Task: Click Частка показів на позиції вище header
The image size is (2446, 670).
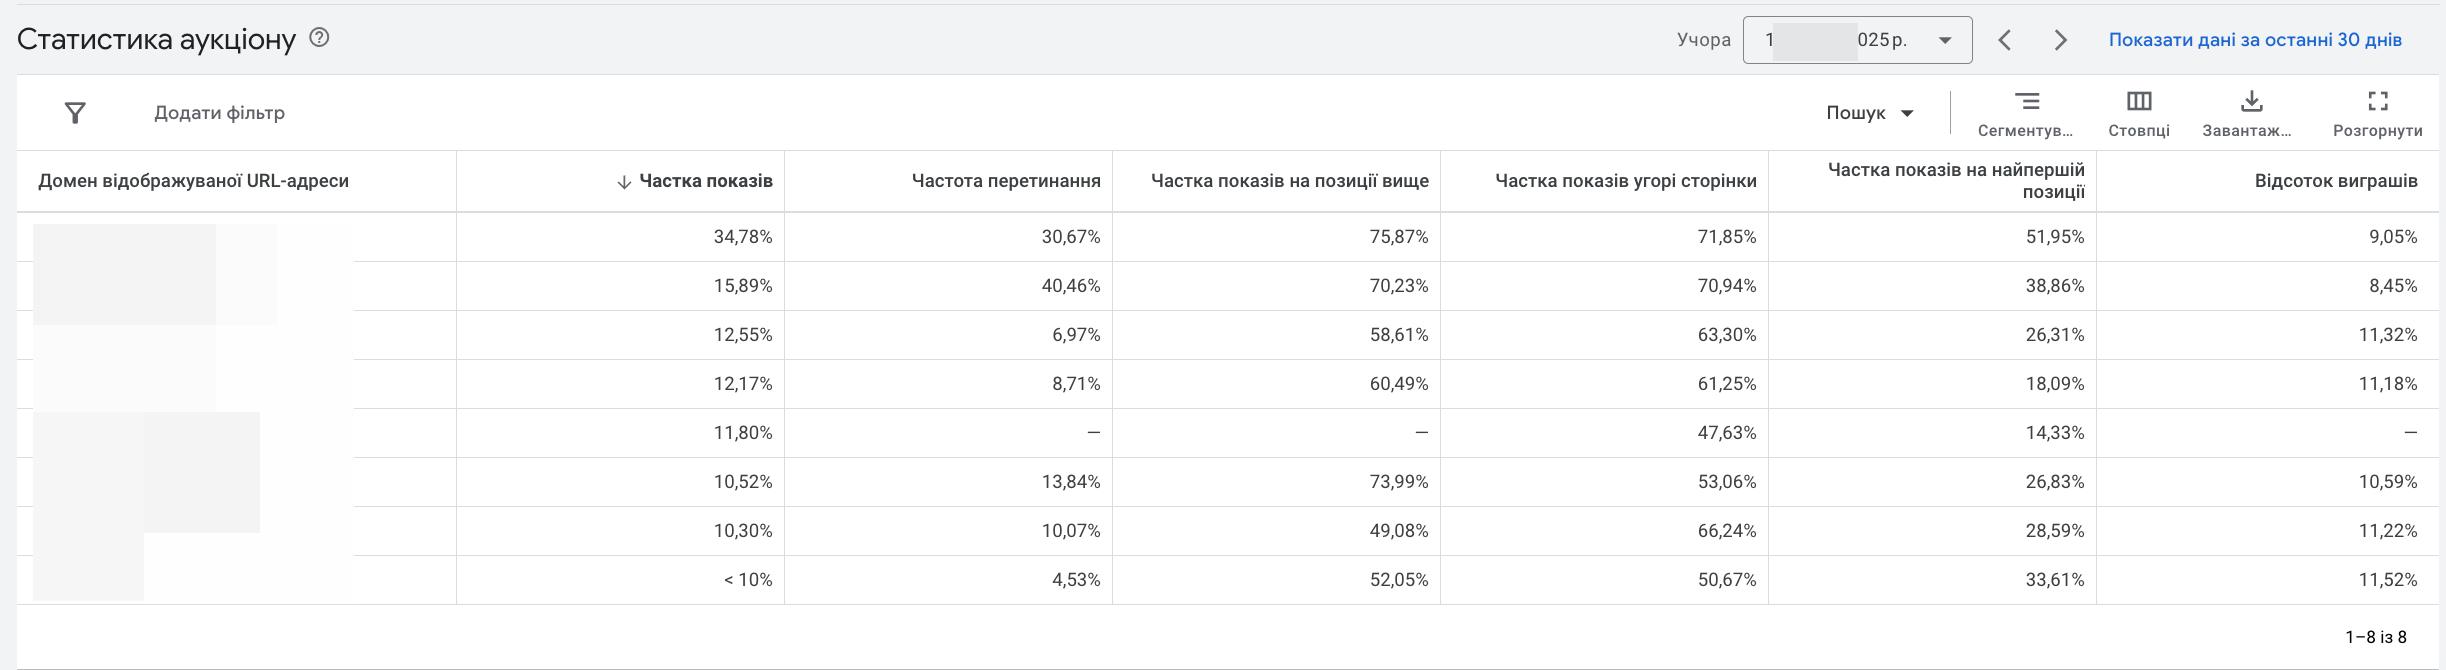Action: (1289, 181)
